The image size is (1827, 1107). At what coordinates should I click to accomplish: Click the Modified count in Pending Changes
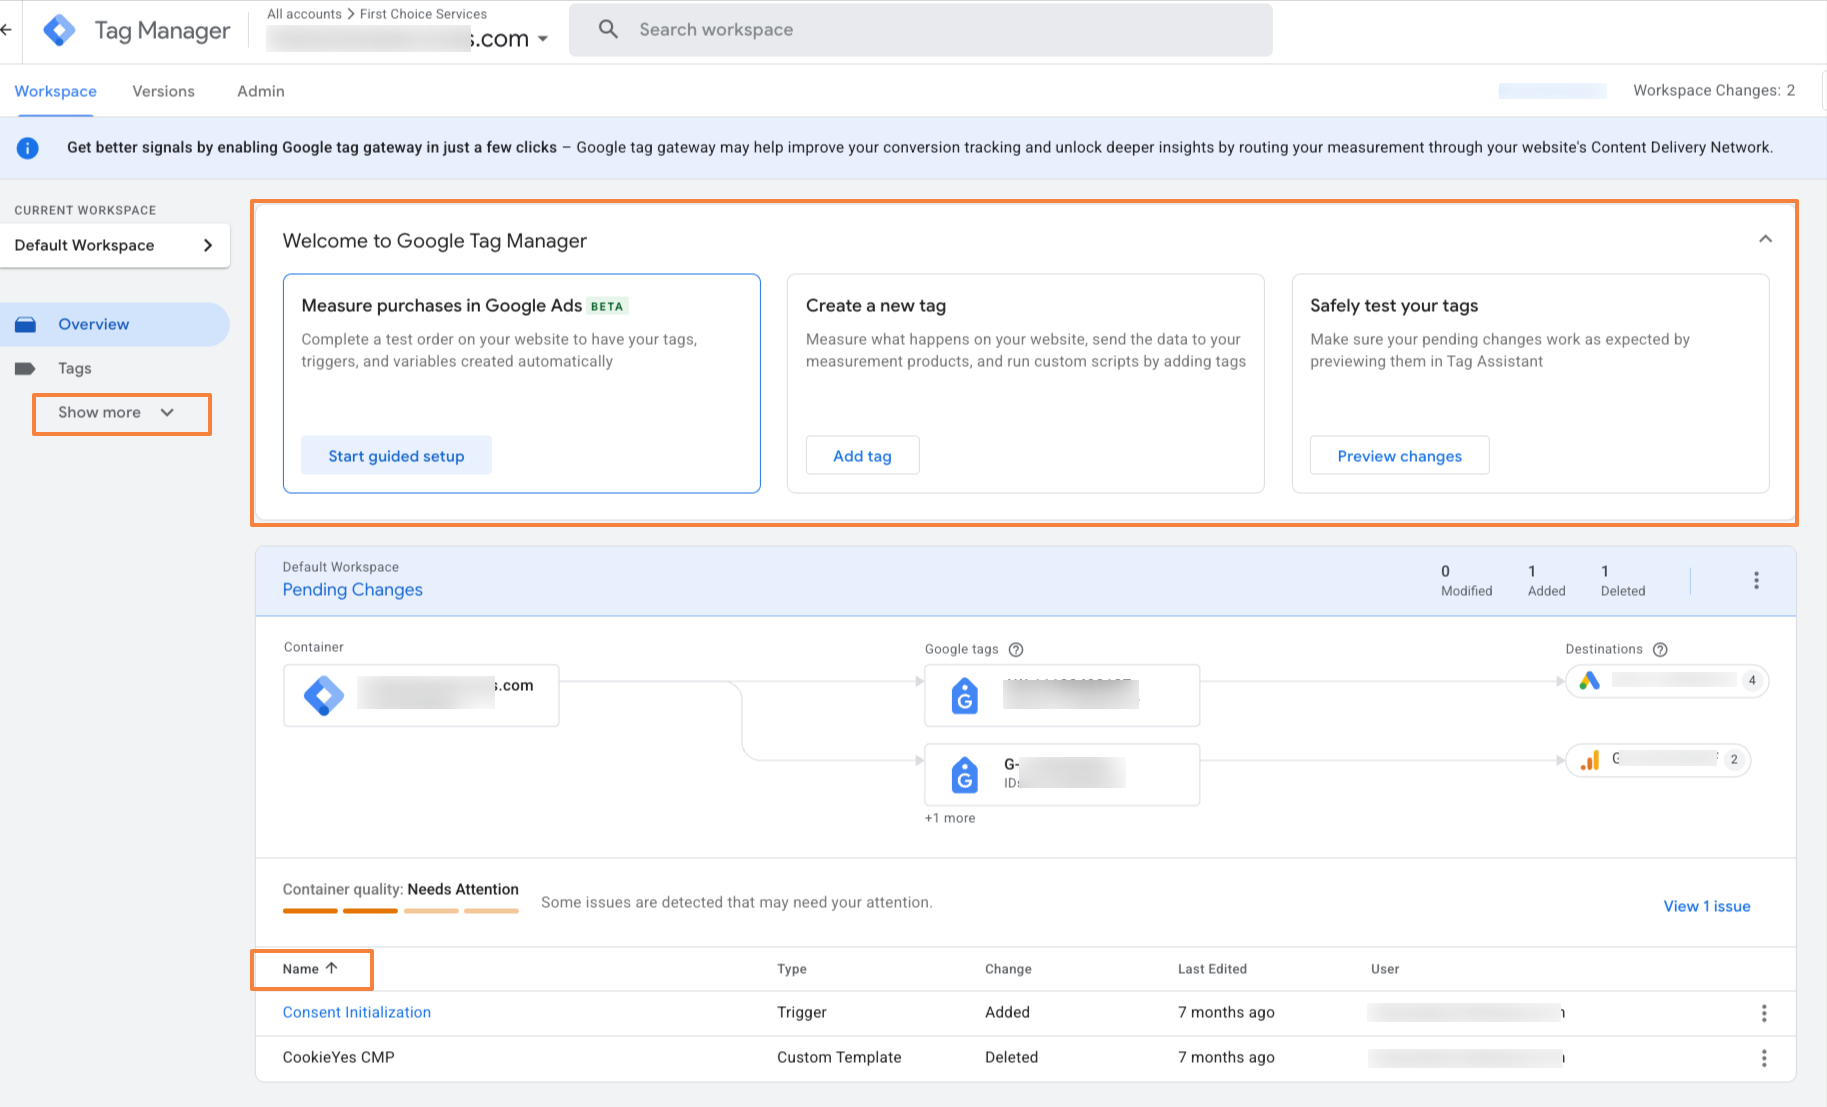tap(1466, 580)
